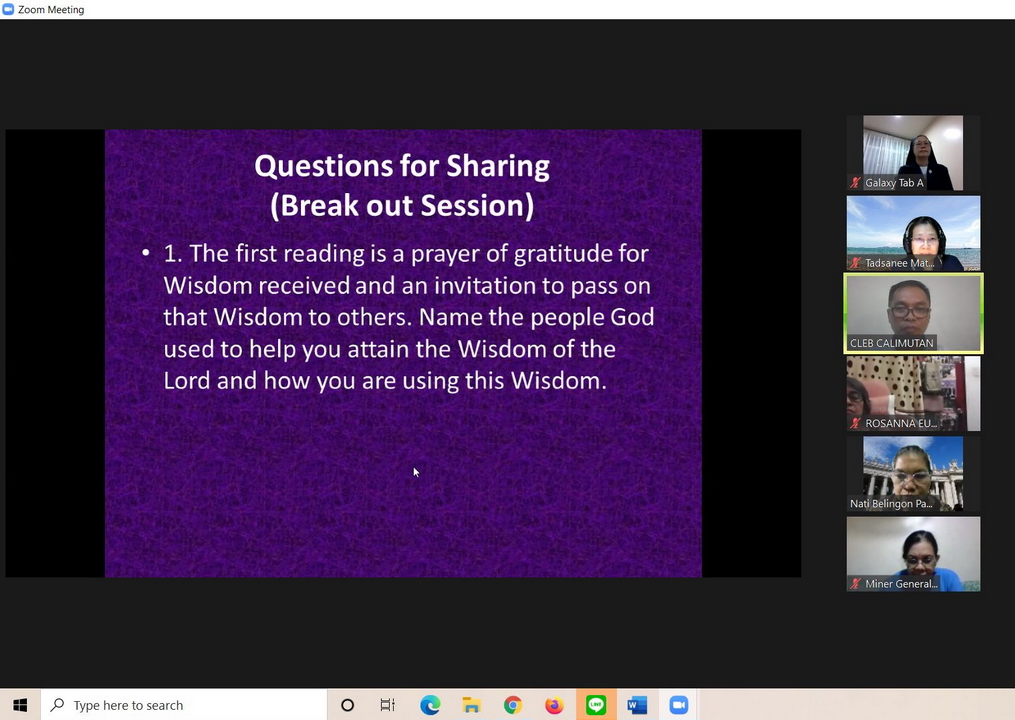Select the ROSANNA EU... video thumbnail
Viewport: 1015px width, 720px height.
pyautogui.click(x=913, y=392)
